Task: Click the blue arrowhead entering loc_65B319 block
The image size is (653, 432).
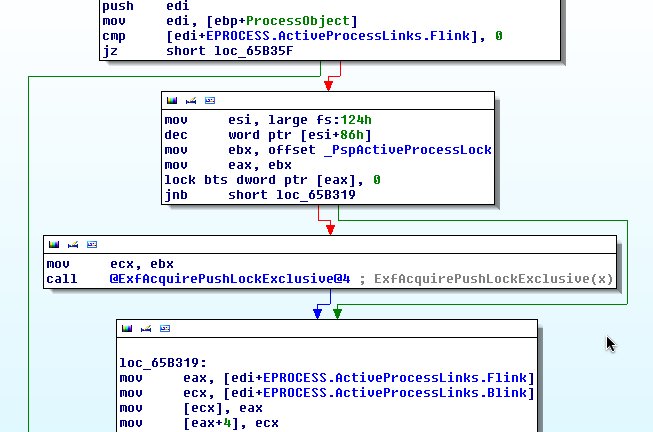Action: pos(317,313)
